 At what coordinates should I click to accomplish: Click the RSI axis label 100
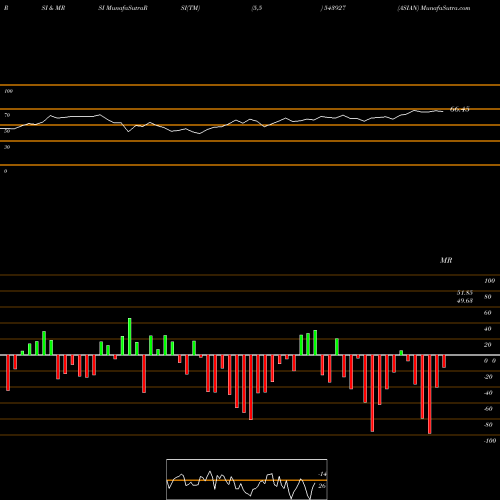(x=9, y=91)
